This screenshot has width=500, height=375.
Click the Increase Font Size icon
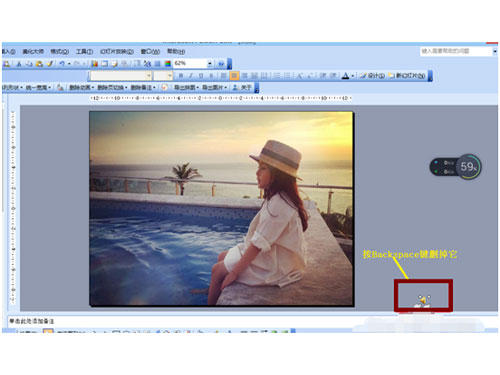[x=299, y=76]
